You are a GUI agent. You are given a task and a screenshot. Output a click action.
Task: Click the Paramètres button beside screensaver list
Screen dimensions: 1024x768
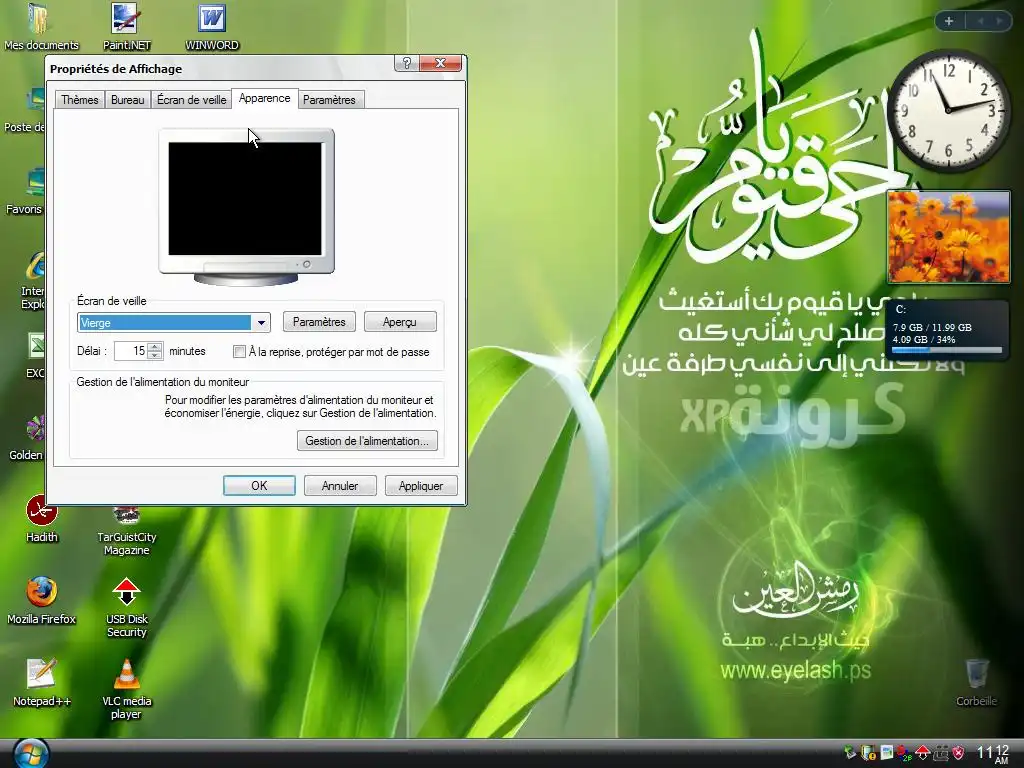click(319, 322)
